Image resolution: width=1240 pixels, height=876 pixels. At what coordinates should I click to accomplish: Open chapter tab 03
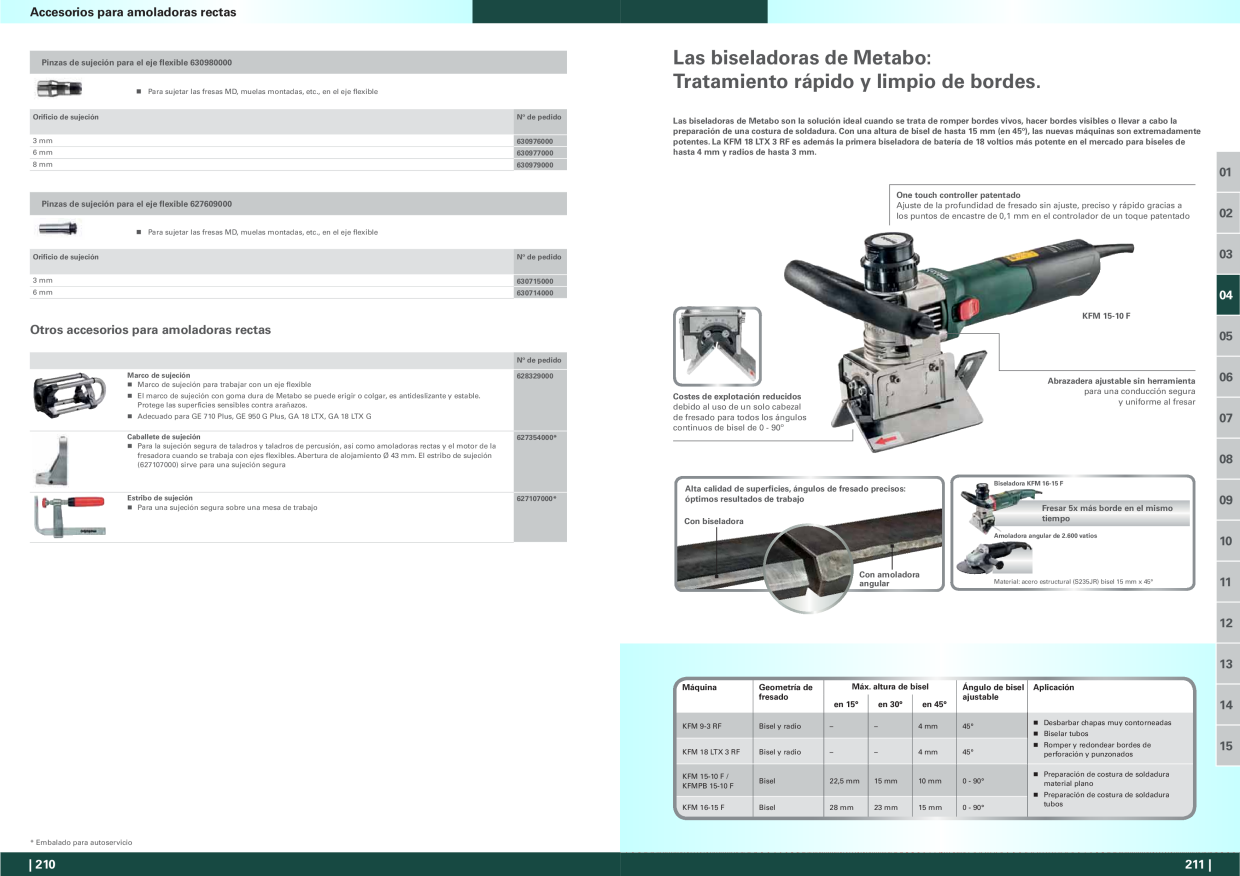click(1227, 254)
